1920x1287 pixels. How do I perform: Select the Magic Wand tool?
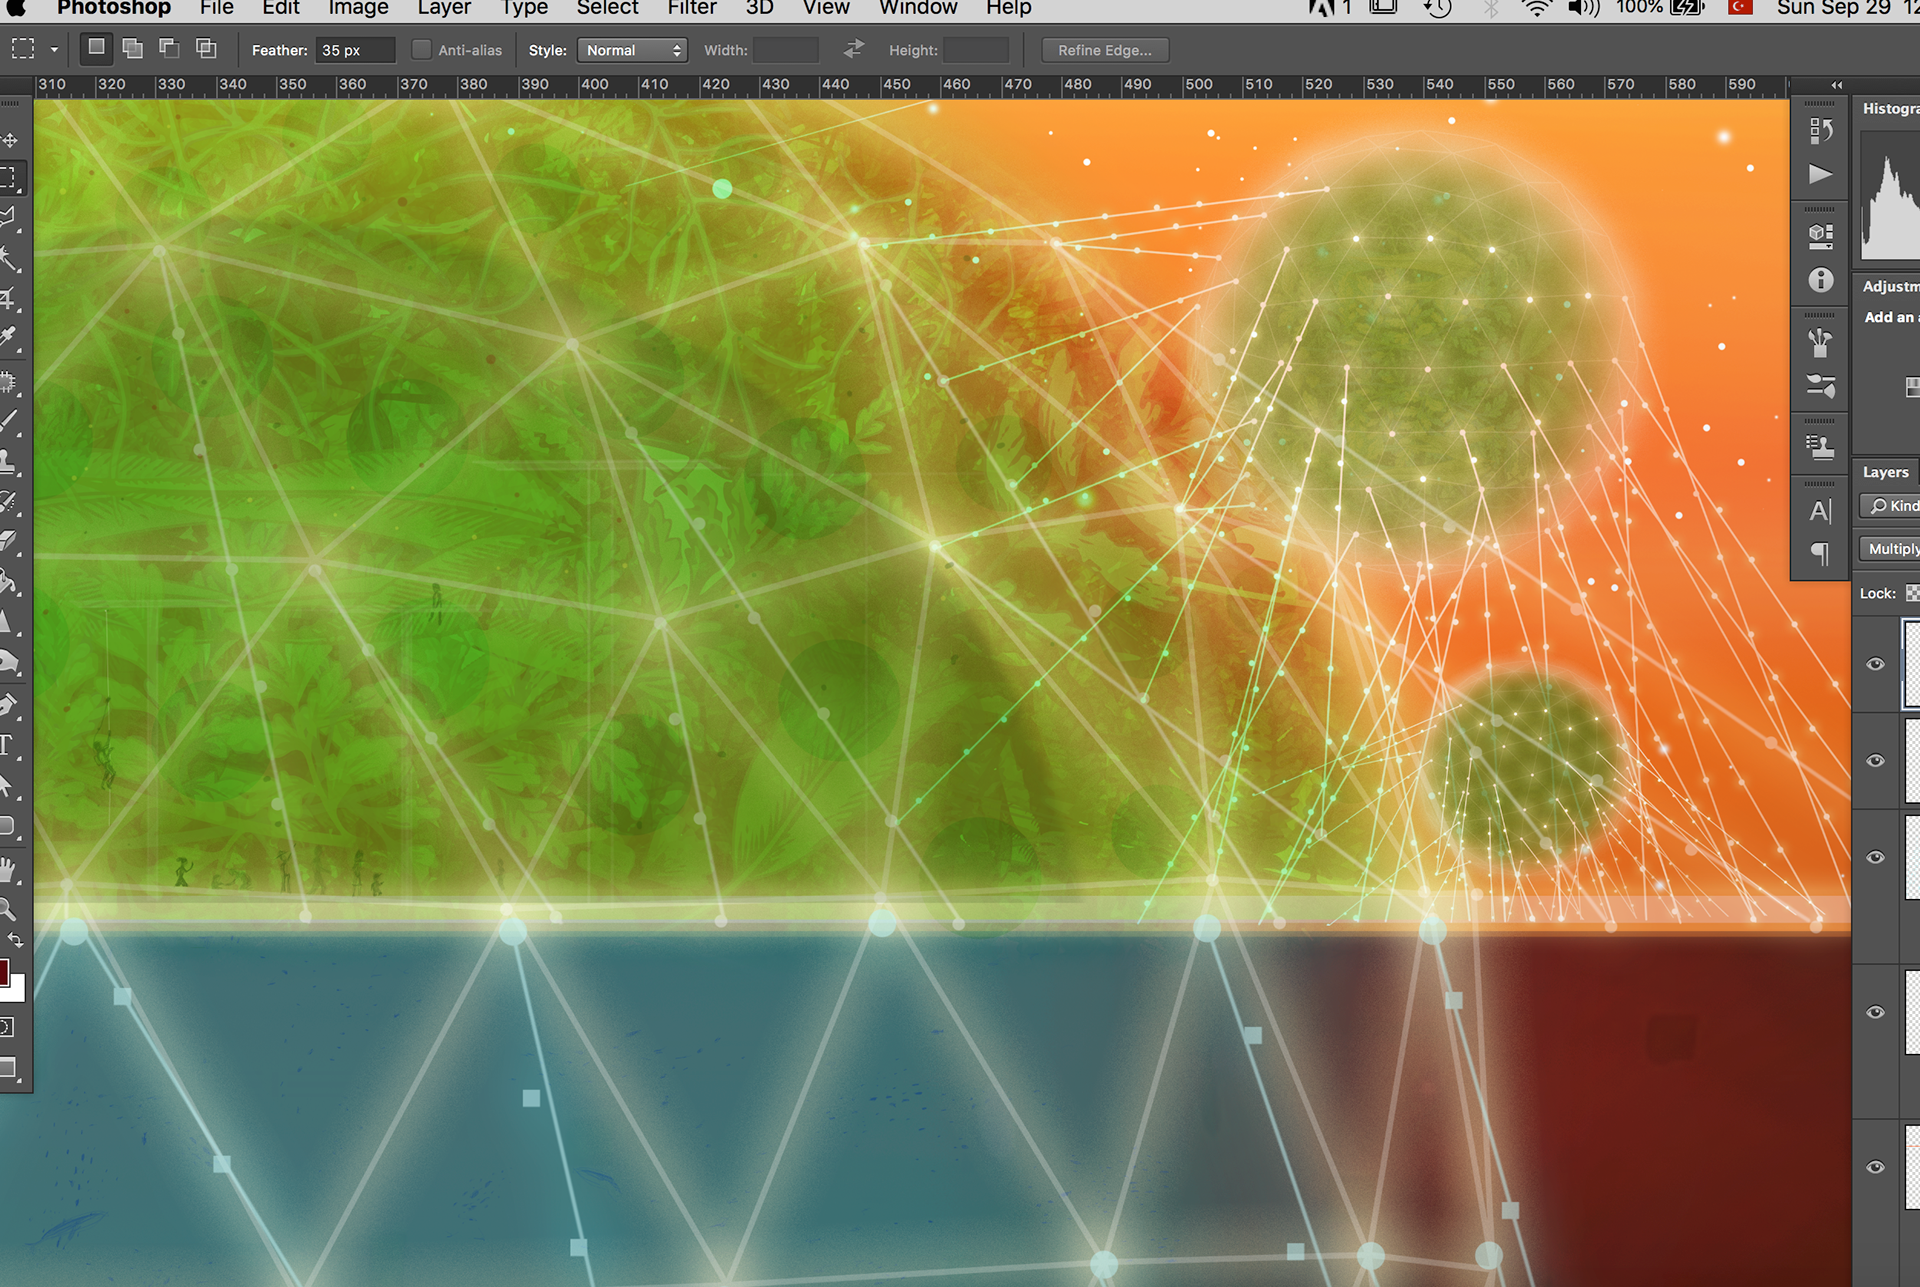(10, 259)
